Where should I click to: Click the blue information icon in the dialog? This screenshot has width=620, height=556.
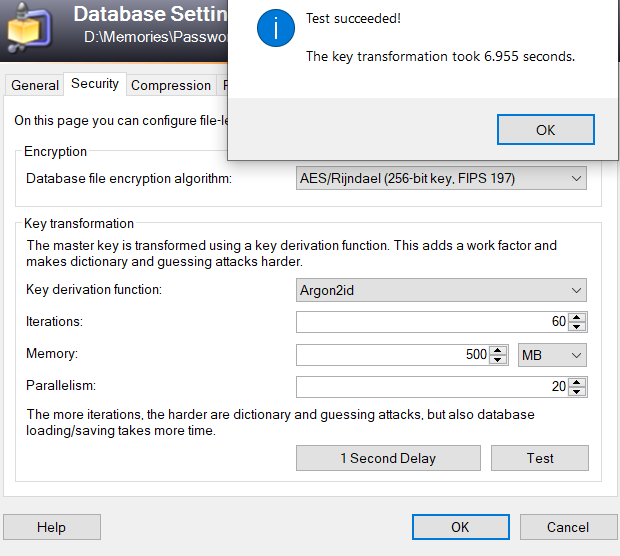pos(274,27)
